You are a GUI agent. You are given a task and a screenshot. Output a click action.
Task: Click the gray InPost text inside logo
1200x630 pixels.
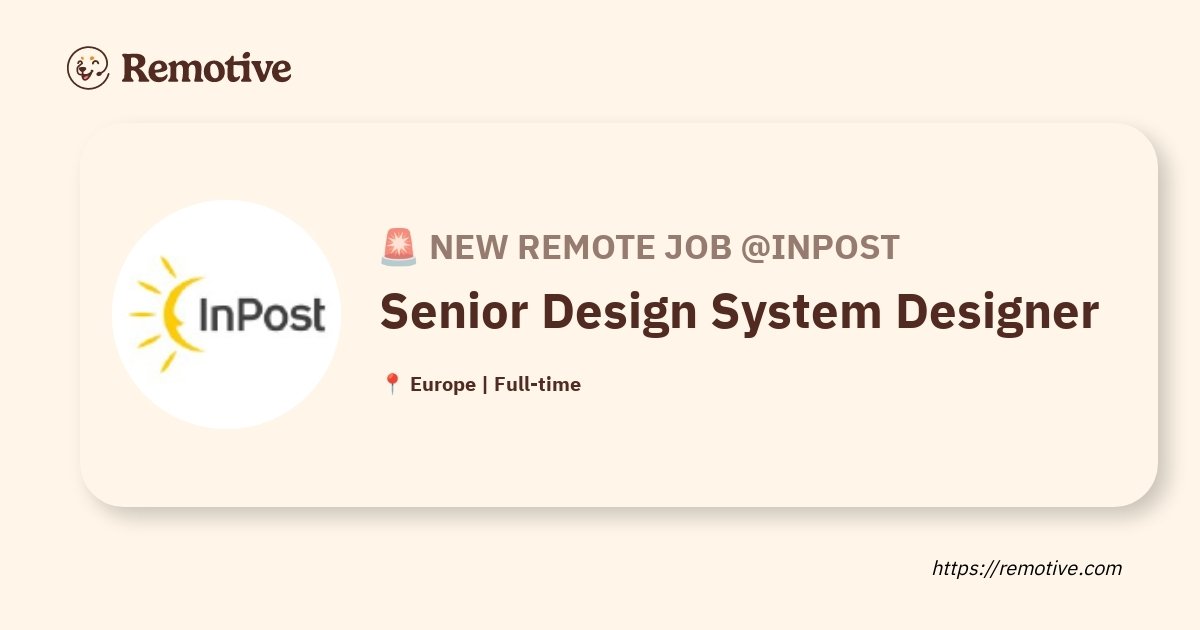point(262,315)
